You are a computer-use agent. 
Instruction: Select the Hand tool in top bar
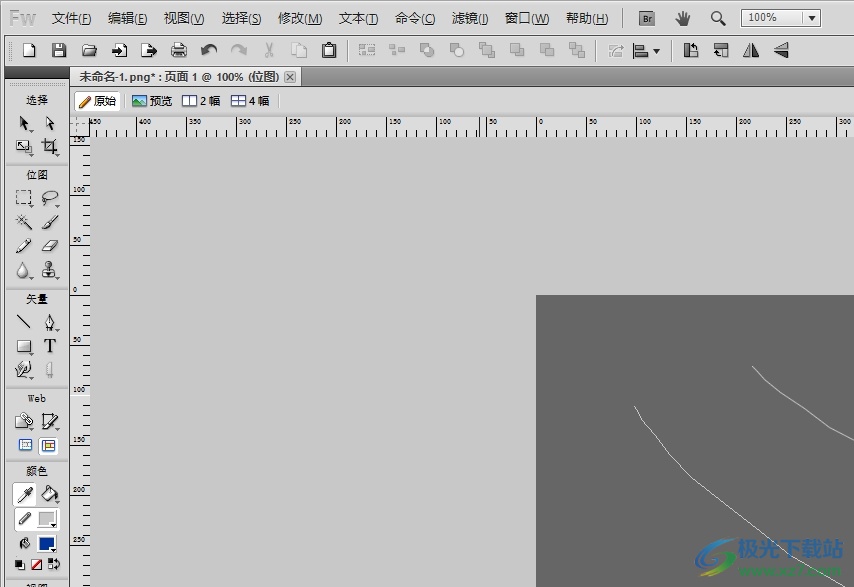point(682,19)
